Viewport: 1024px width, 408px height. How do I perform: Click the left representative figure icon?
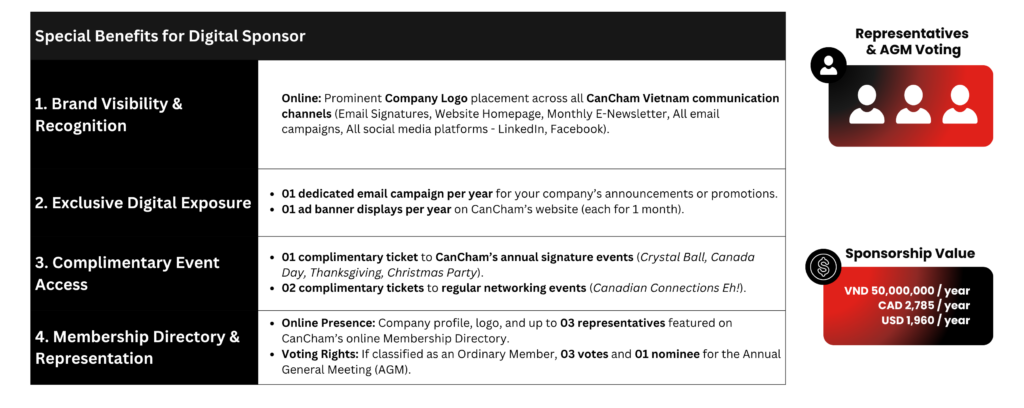click(x=866, y=105)
